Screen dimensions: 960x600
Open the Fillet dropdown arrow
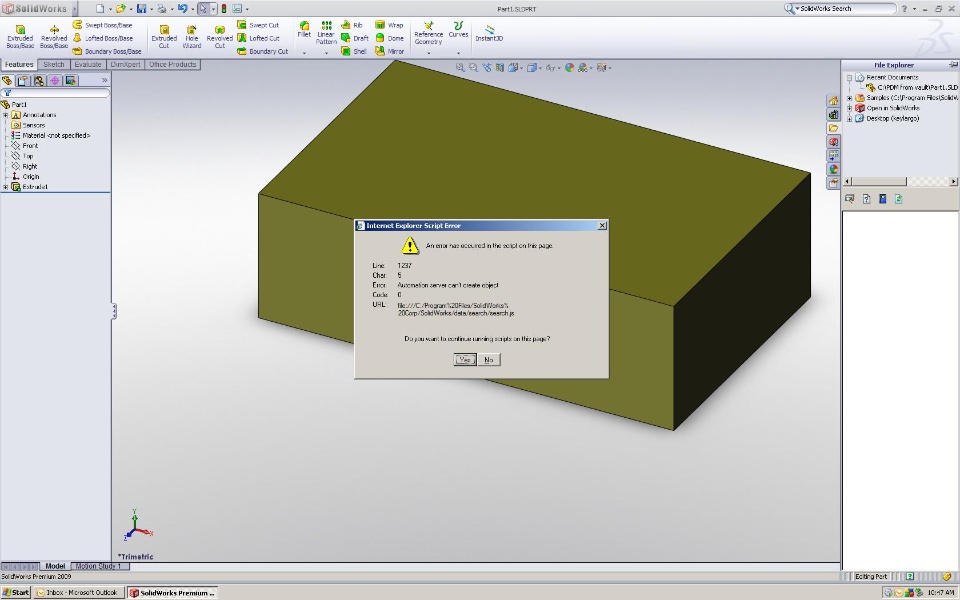tap(304, 53)
